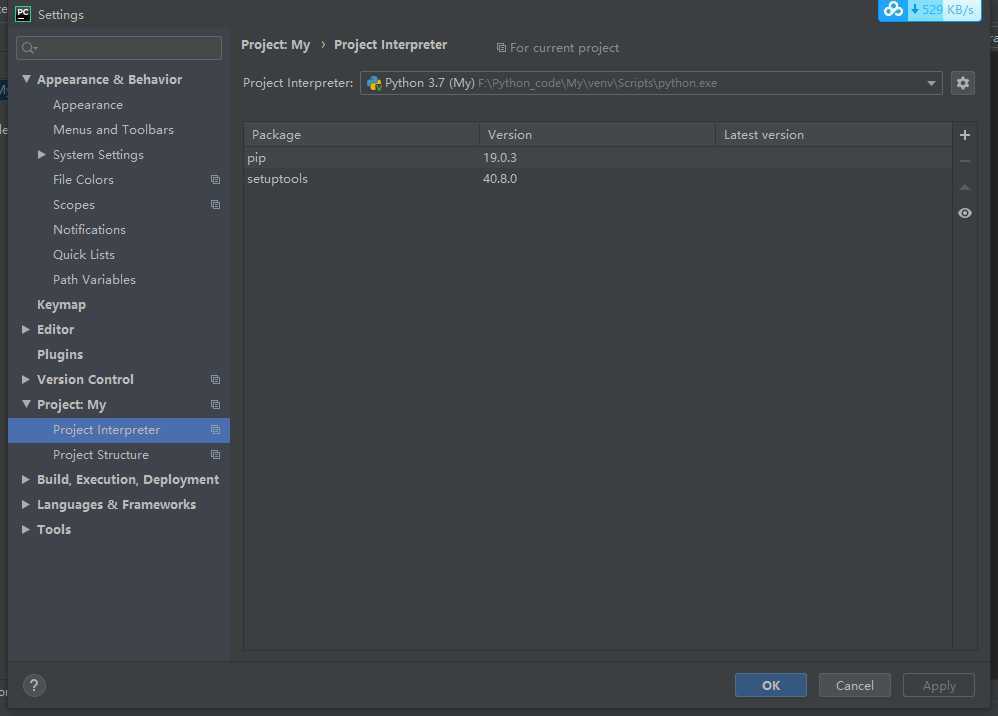Open the Project Interpreter dropdown
The width and height of the screenshot is (998, 716).
931,83
